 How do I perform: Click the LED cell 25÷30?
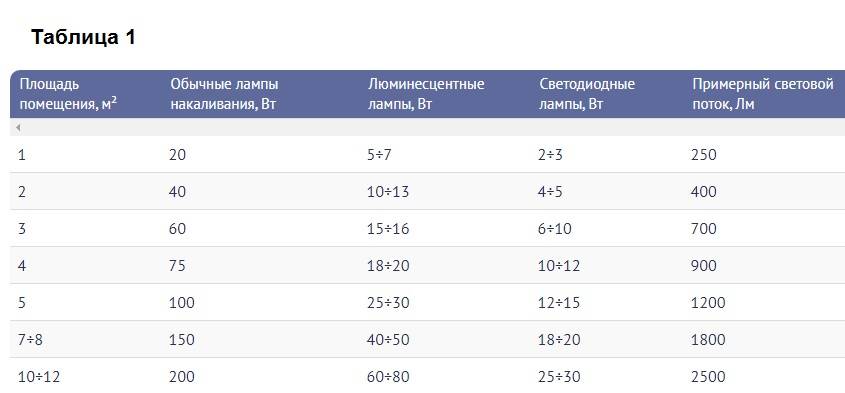pyautogui.click(x=559, y=377)
